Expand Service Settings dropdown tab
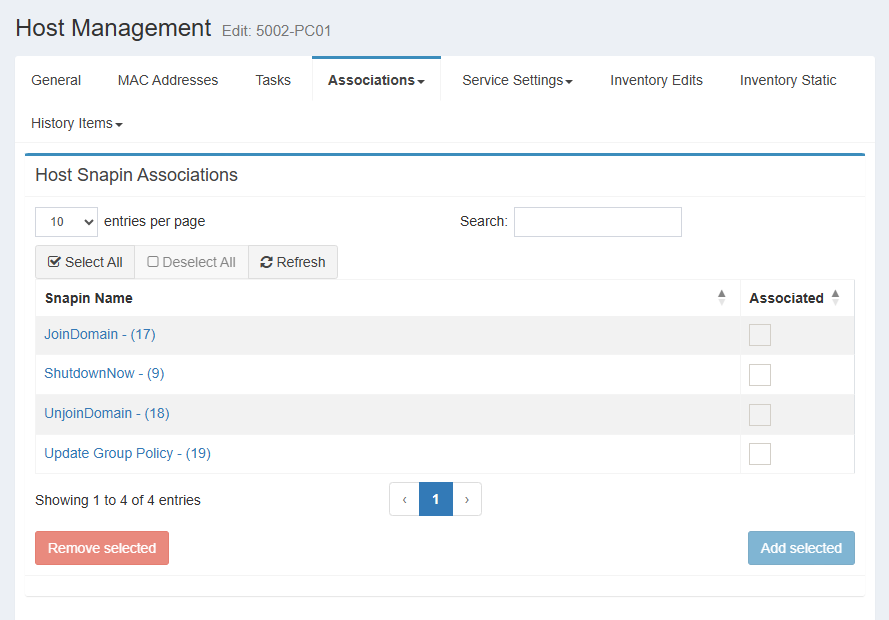 pyautogui.click(x=517, y=80)
